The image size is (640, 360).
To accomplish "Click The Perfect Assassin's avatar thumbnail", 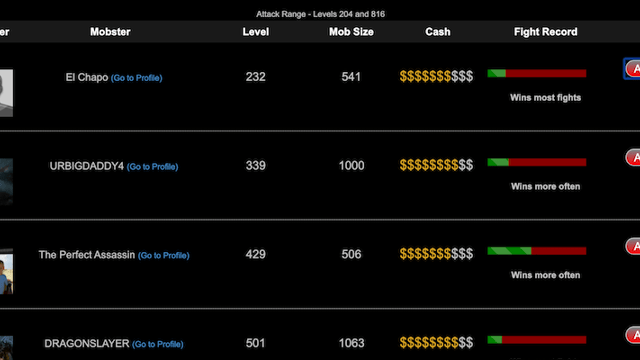I will pos(6,271).
